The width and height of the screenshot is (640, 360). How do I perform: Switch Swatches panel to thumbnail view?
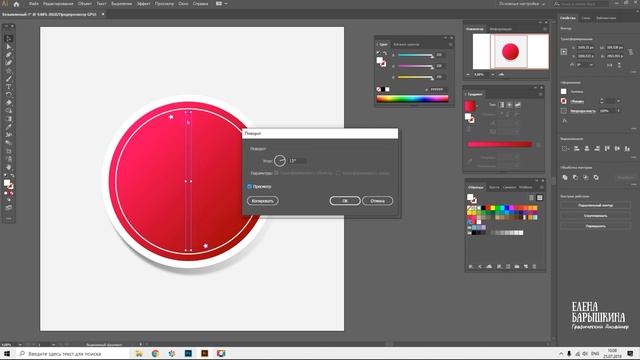coord(540,198)
